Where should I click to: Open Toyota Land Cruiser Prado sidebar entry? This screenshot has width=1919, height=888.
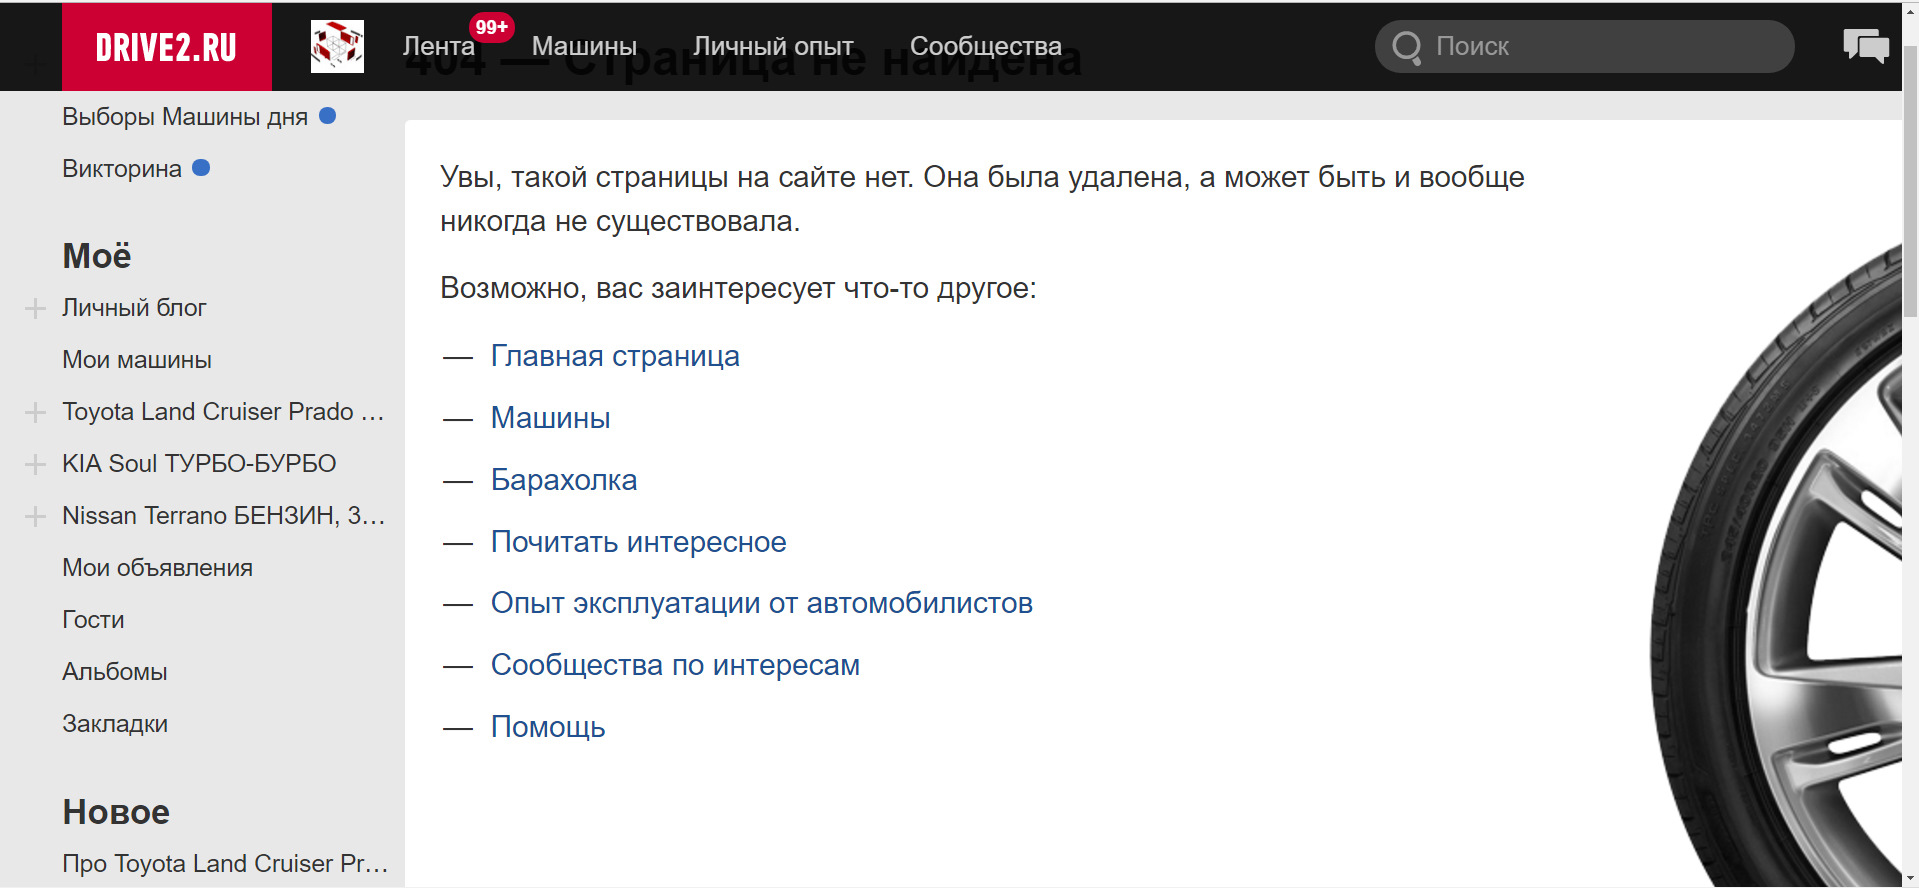[223, 412]
